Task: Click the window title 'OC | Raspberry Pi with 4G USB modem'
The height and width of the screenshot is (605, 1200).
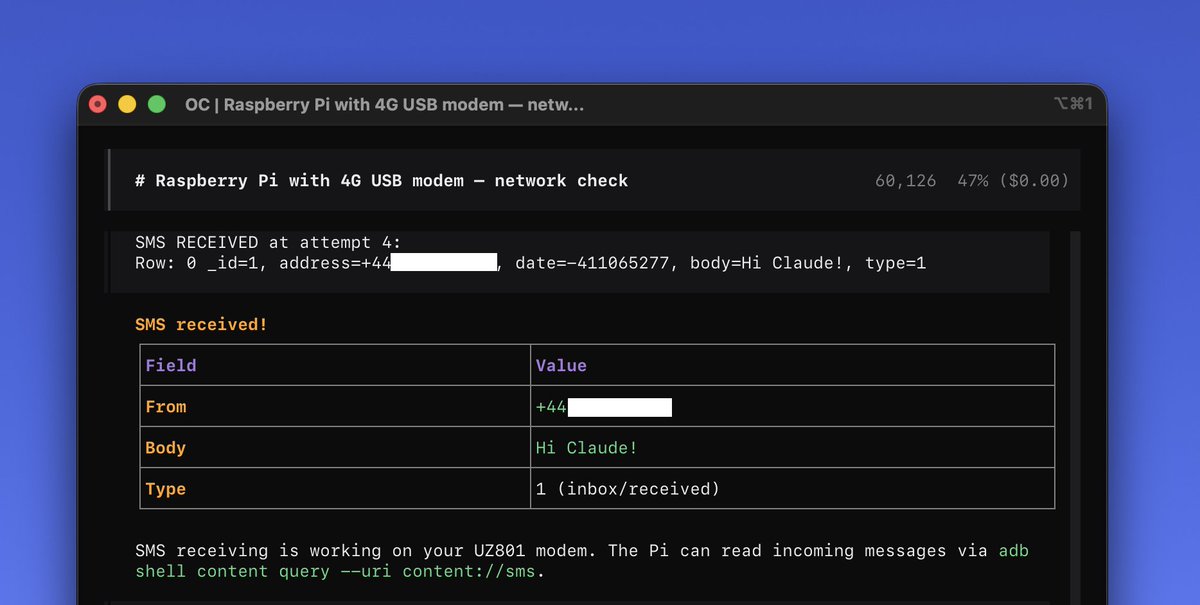Action: pyautogui.click(x=384, y=104)
